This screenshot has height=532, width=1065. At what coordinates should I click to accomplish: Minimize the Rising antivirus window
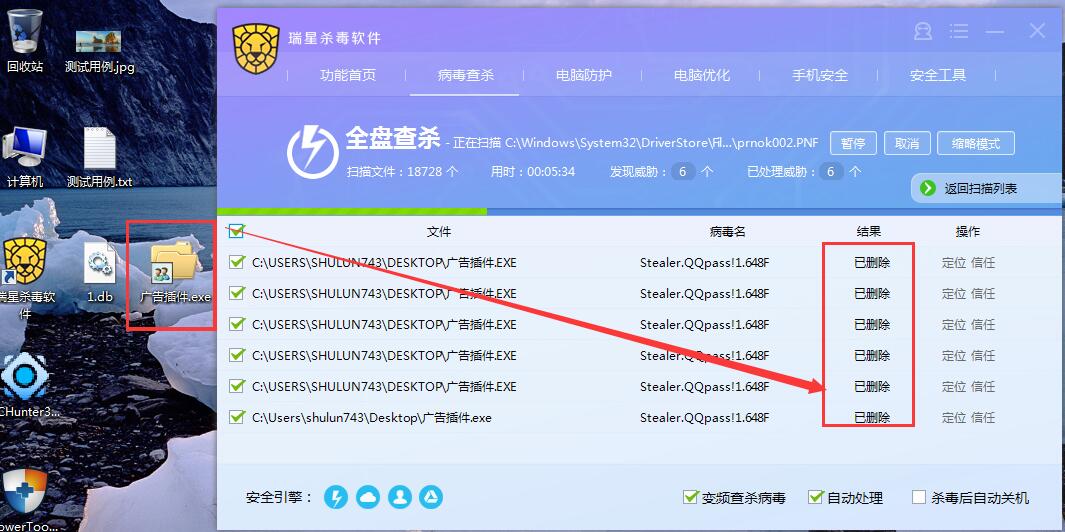click(995, 32)
